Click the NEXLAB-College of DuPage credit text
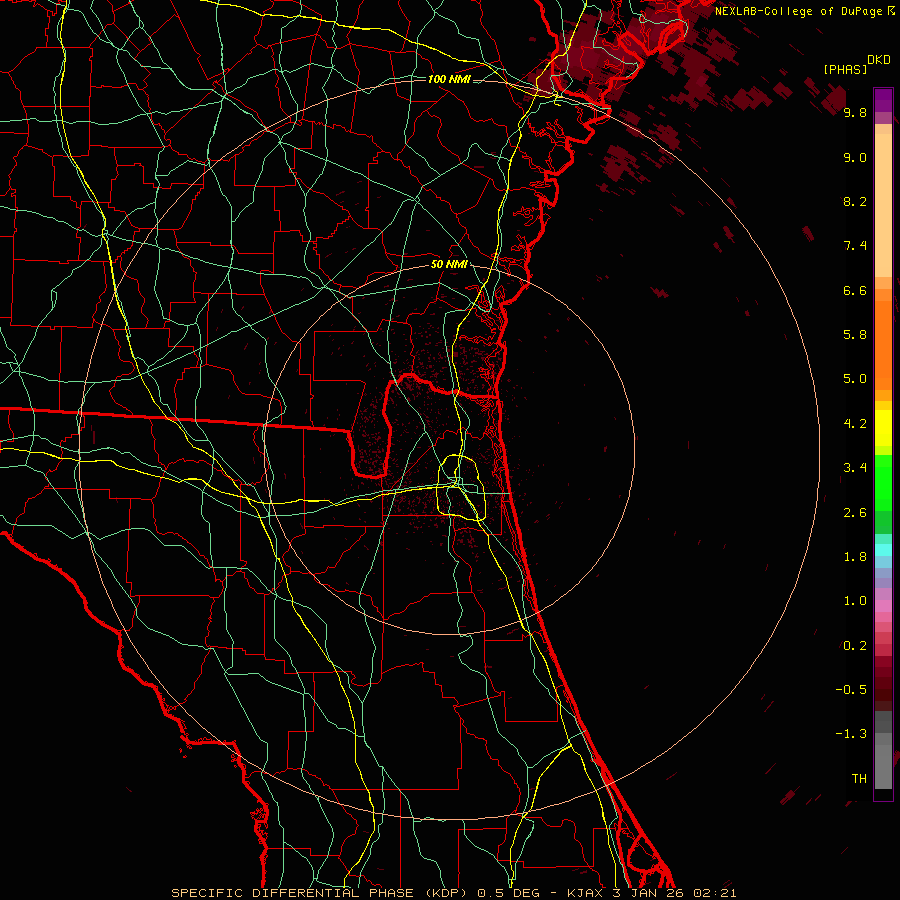The height and width of the screenshot is (900, 900). 804,11
